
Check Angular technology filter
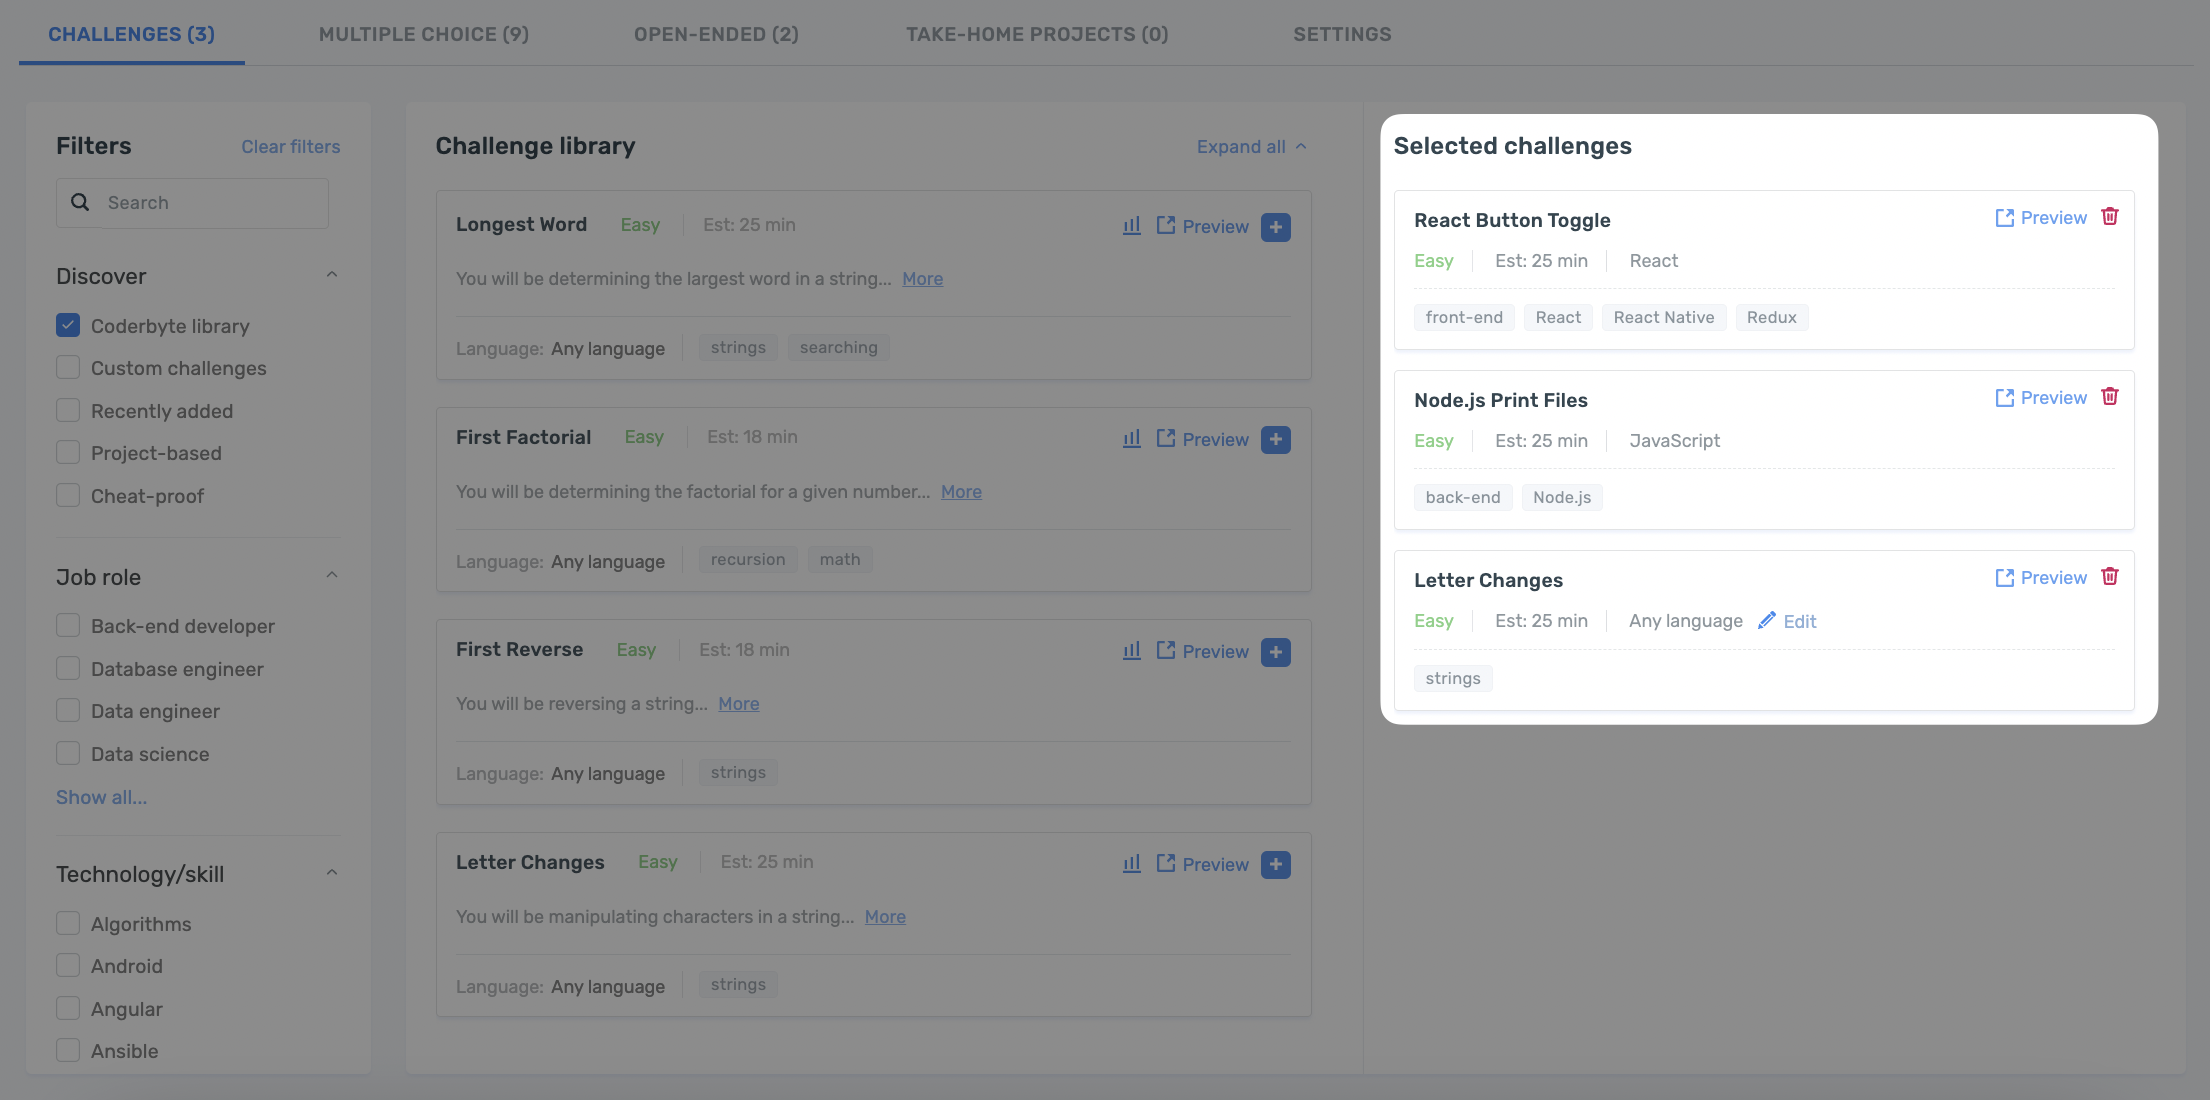[x=68, y=1008]
